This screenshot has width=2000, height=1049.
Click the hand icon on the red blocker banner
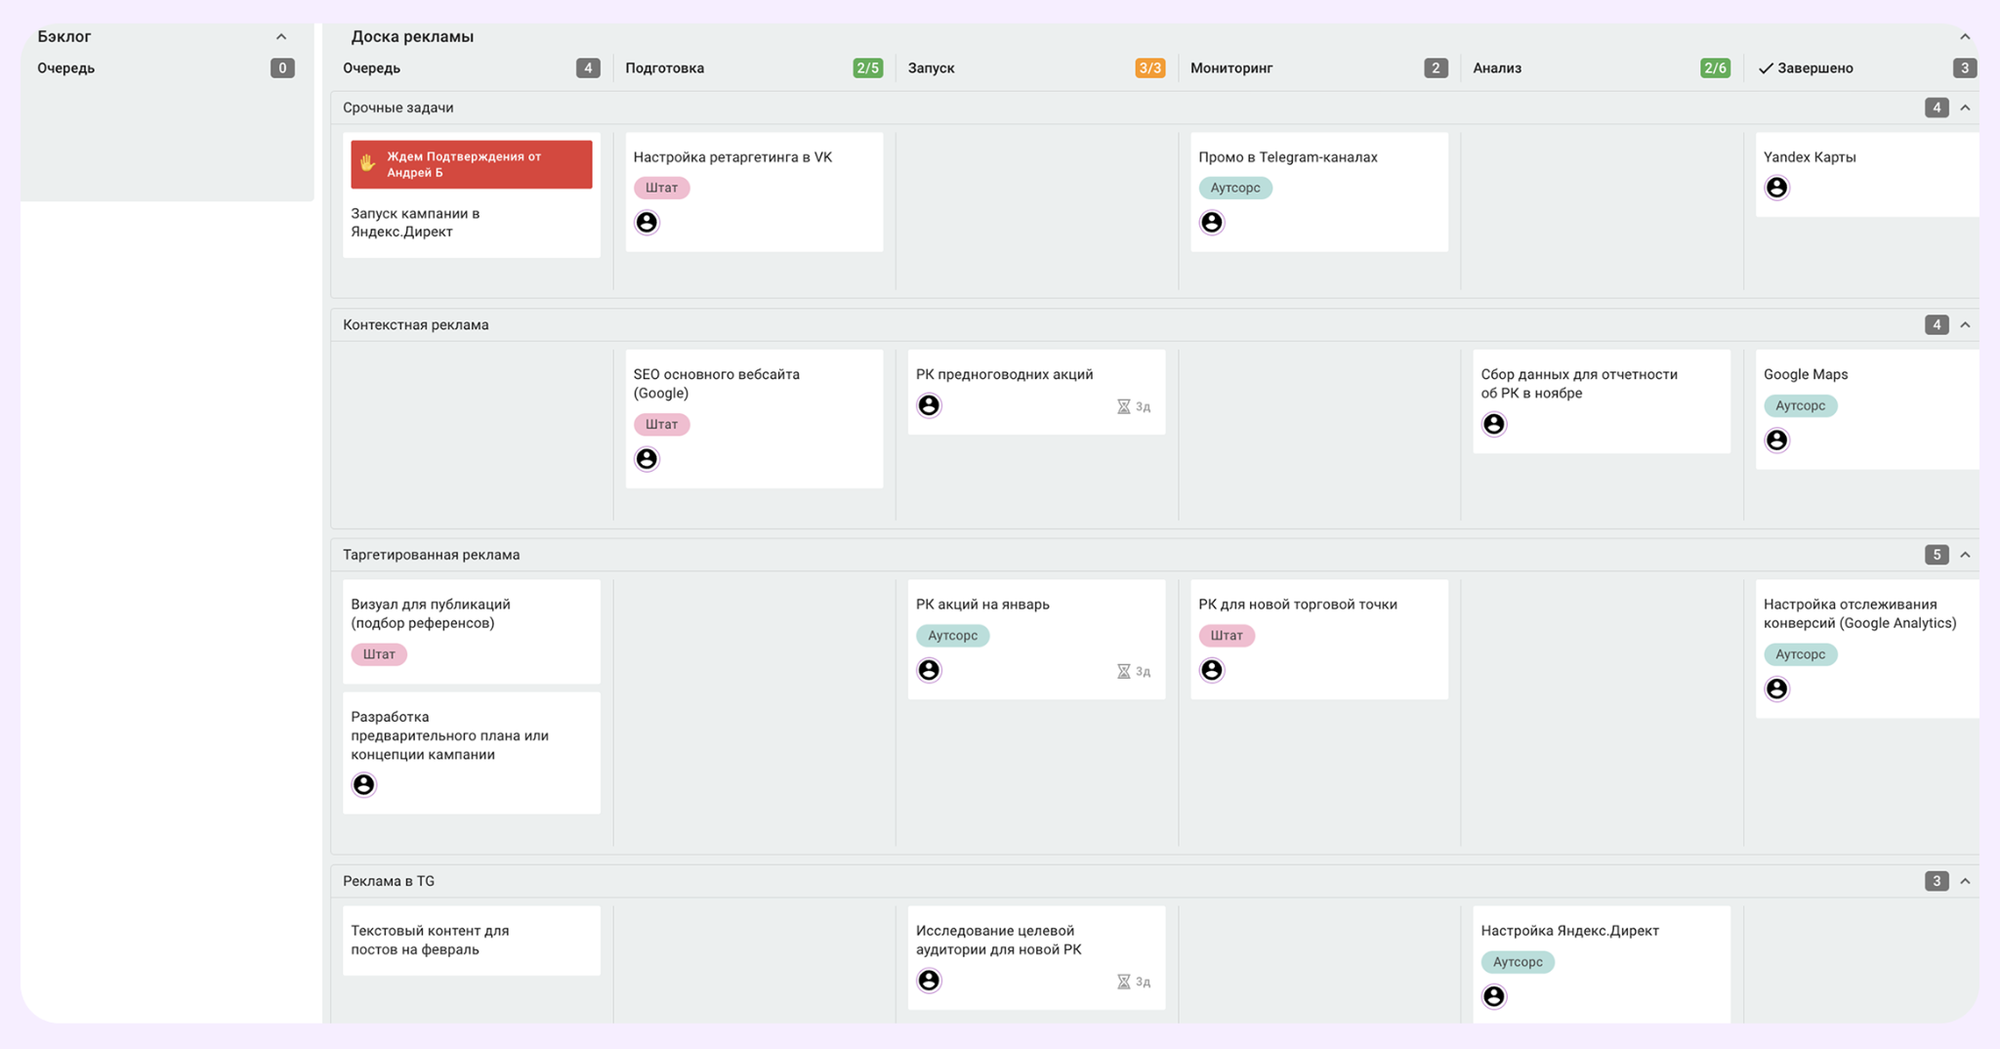coord(367,163)
